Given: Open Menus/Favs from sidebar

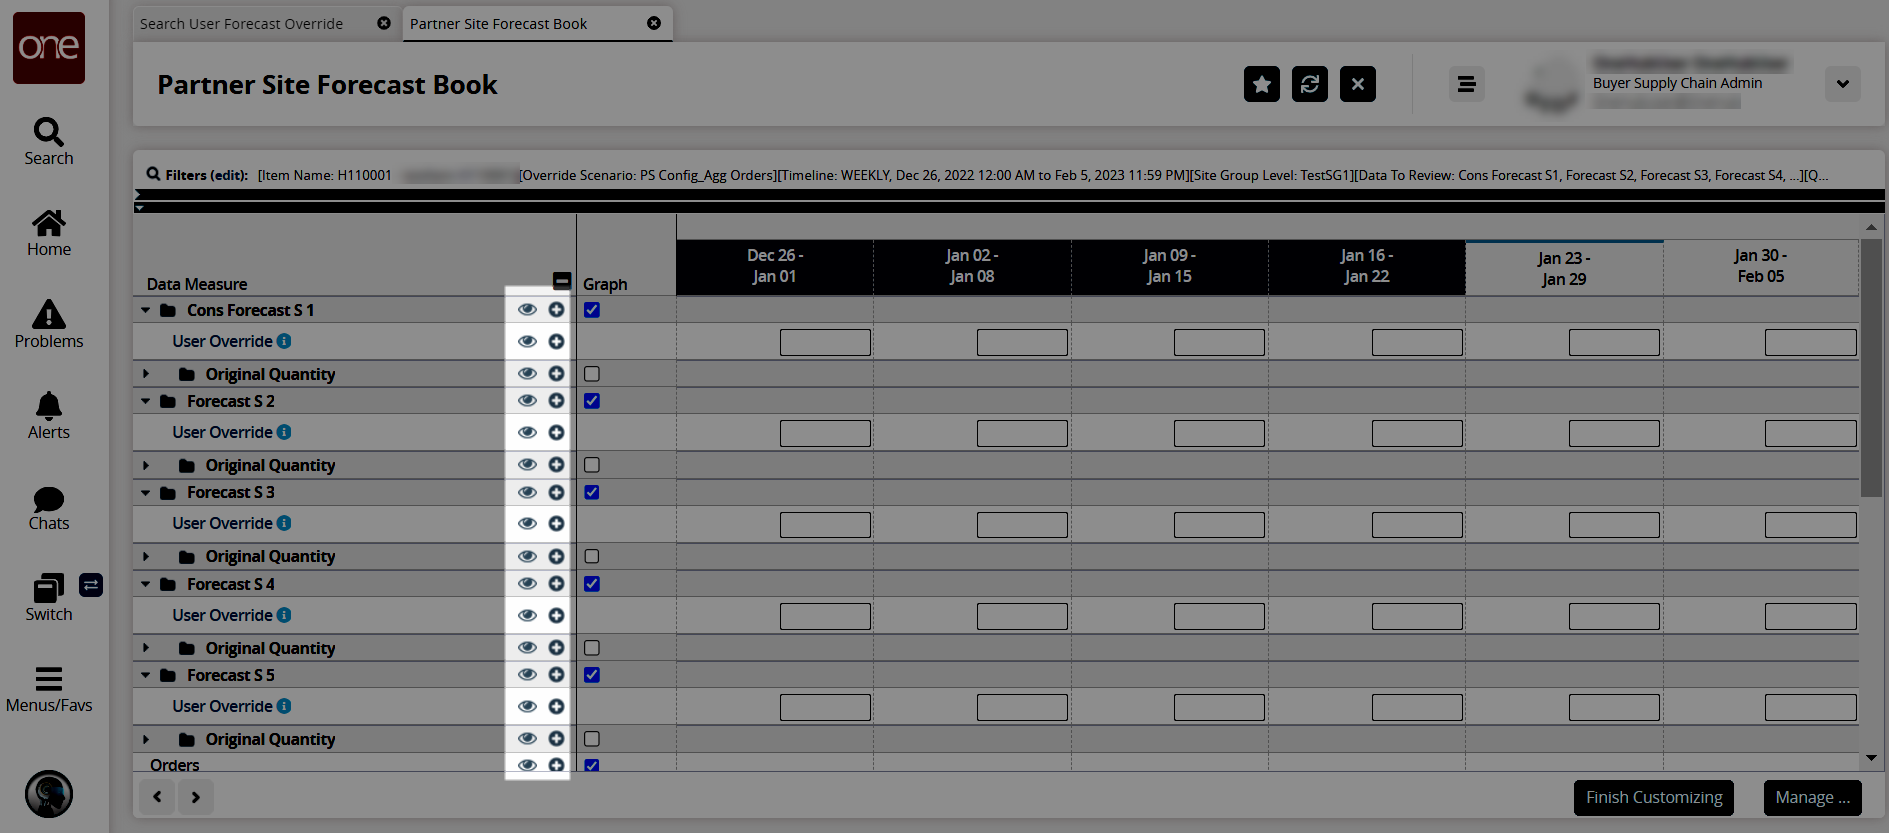Looking at the screenshot, I should [49, 690].
